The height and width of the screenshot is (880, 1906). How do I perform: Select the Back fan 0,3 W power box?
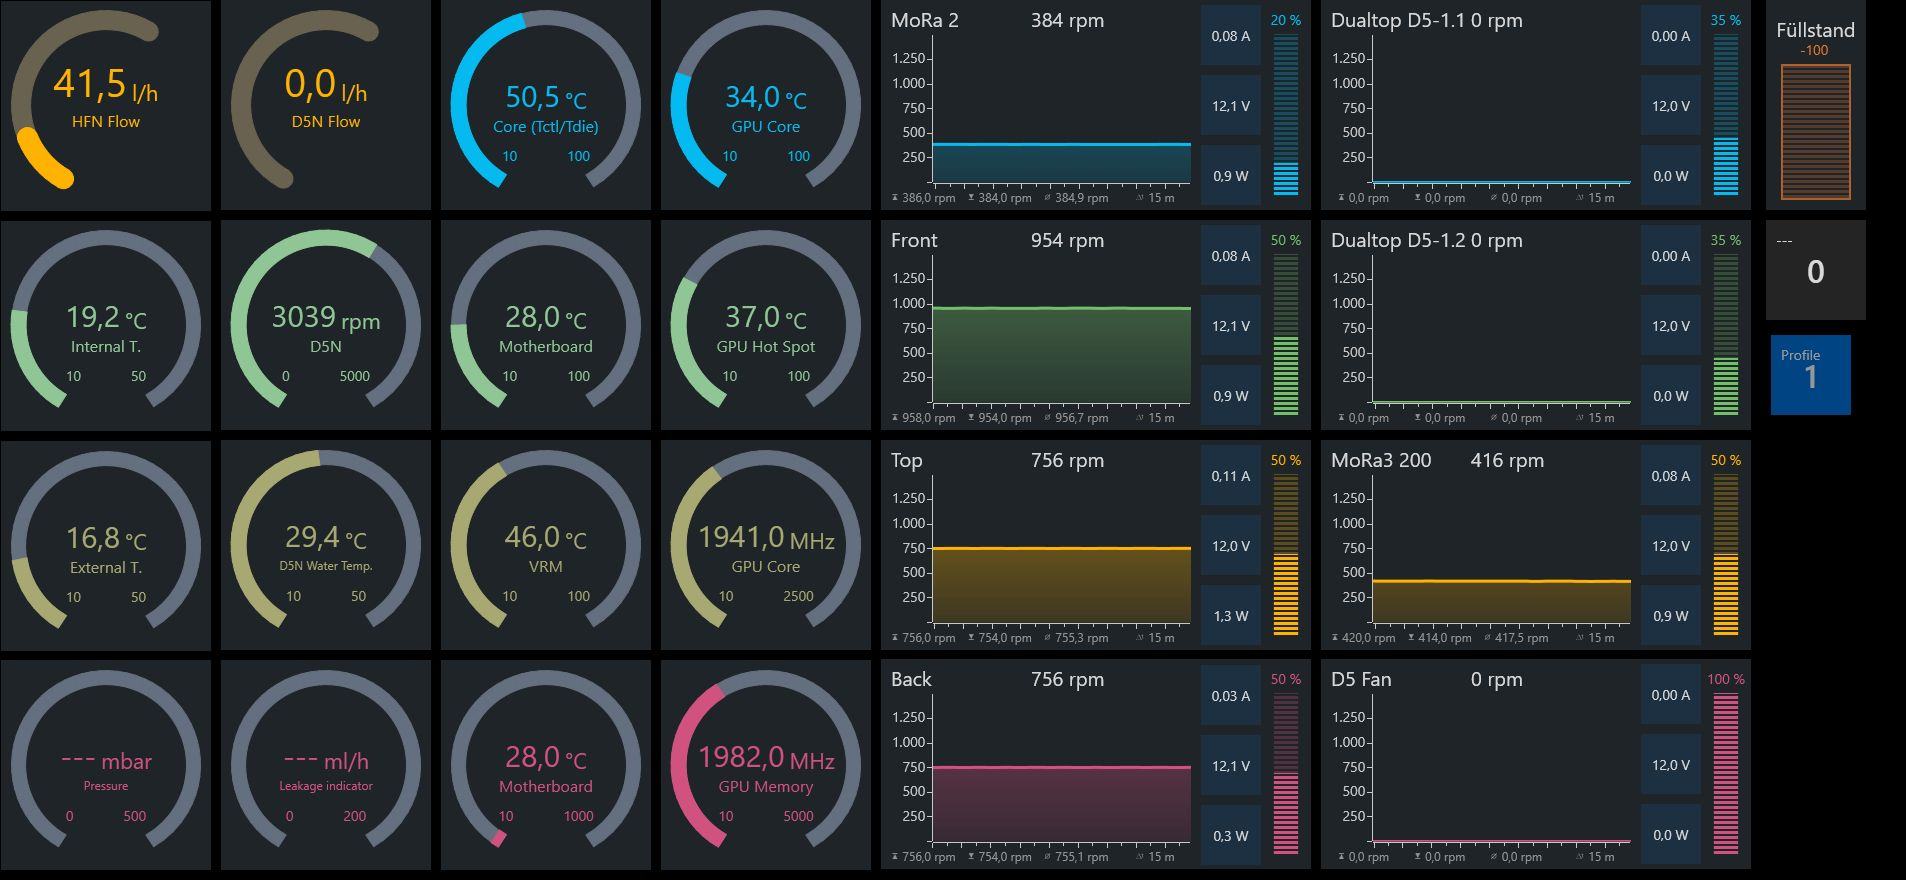[1231, 835]
